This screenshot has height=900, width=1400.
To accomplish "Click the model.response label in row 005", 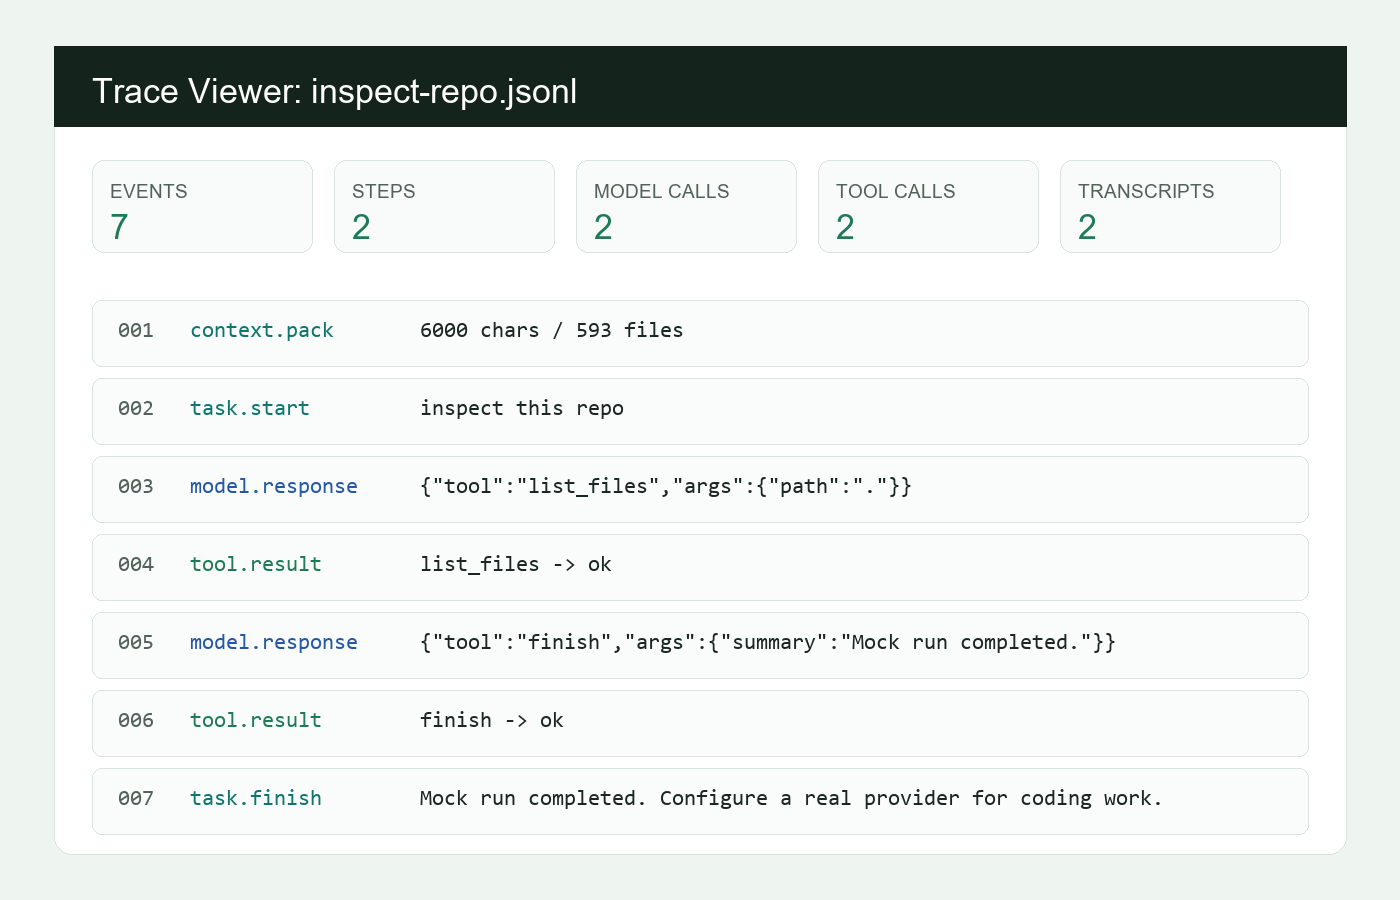I will (x=274, y=642).
